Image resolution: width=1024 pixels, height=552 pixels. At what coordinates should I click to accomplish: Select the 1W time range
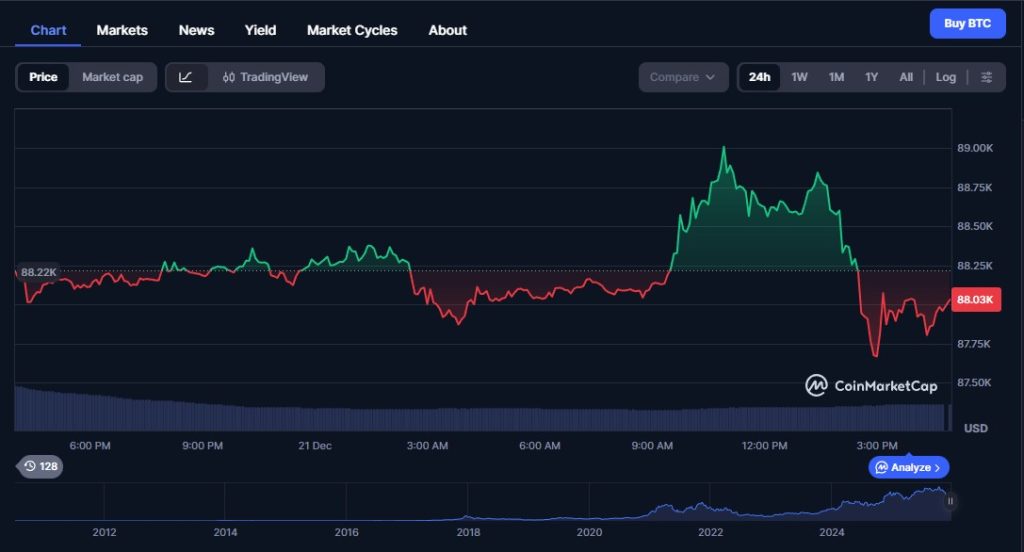click(x=799, y=77)
